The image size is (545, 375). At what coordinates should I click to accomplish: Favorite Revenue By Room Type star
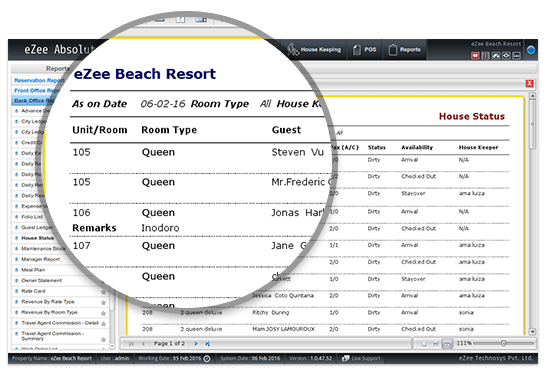click(103, 313)
